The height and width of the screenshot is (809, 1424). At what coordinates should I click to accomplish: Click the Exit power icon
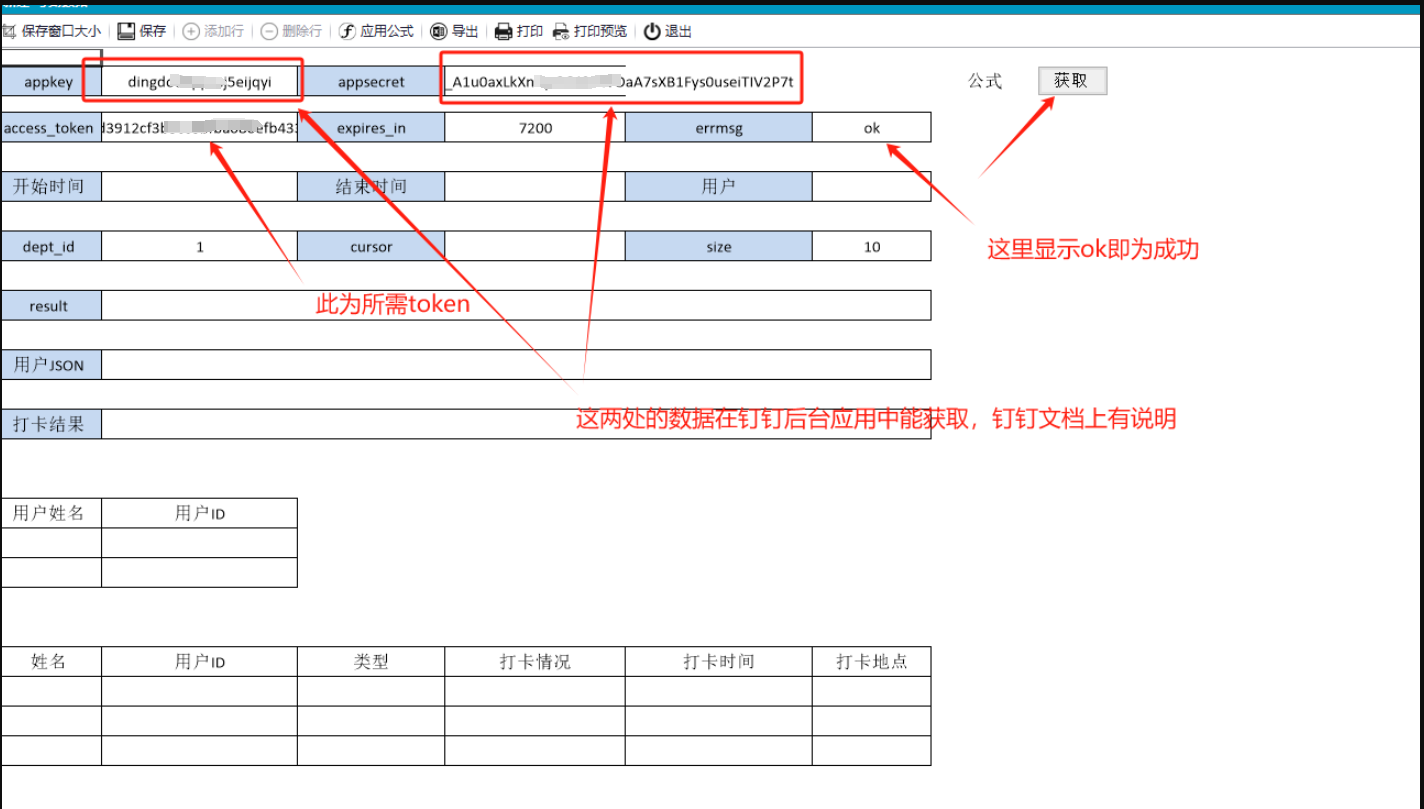[652, 31]
